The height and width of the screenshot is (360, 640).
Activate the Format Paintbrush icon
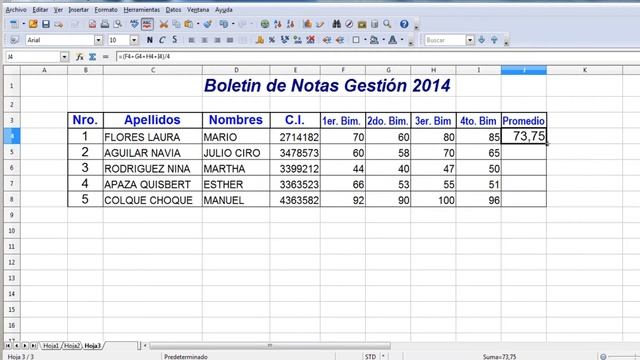click(x=208, y=24)
